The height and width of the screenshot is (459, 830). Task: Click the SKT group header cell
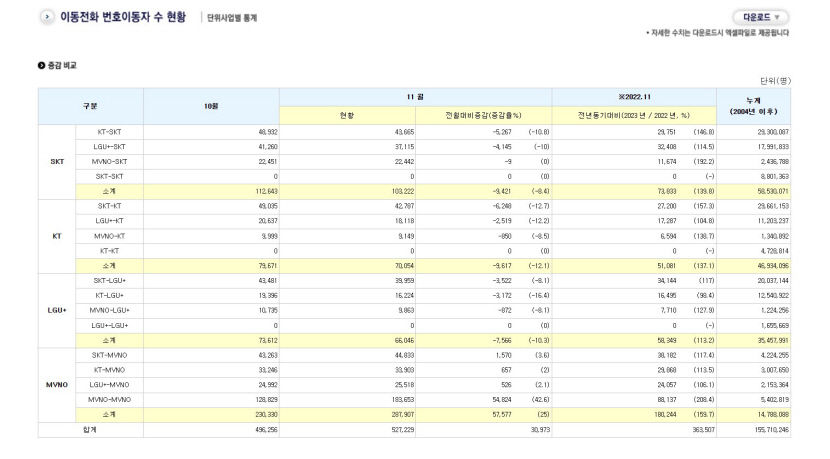pos(57,161)
